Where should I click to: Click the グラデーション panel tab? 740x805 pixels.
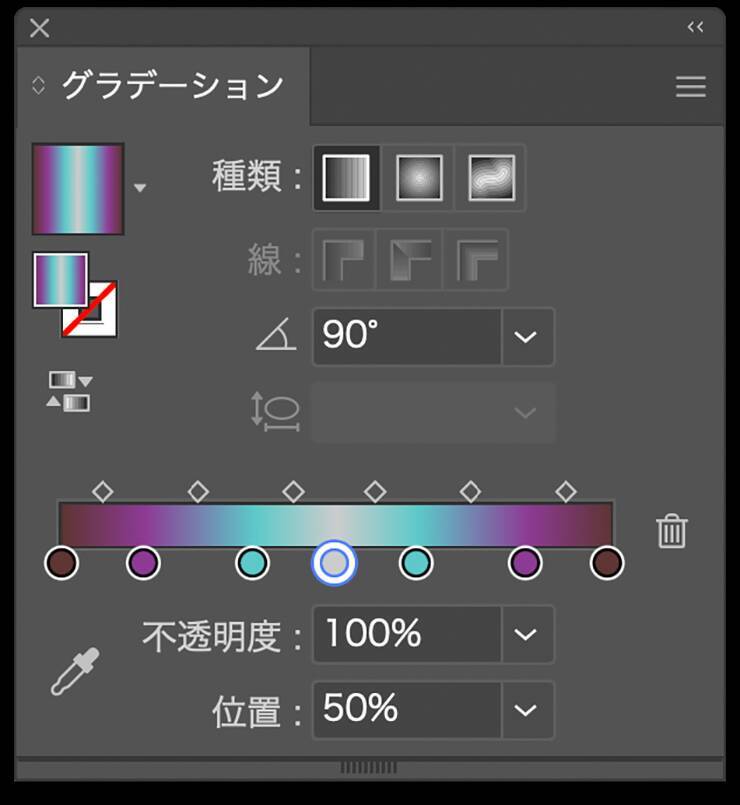click(x=172, y=86)
